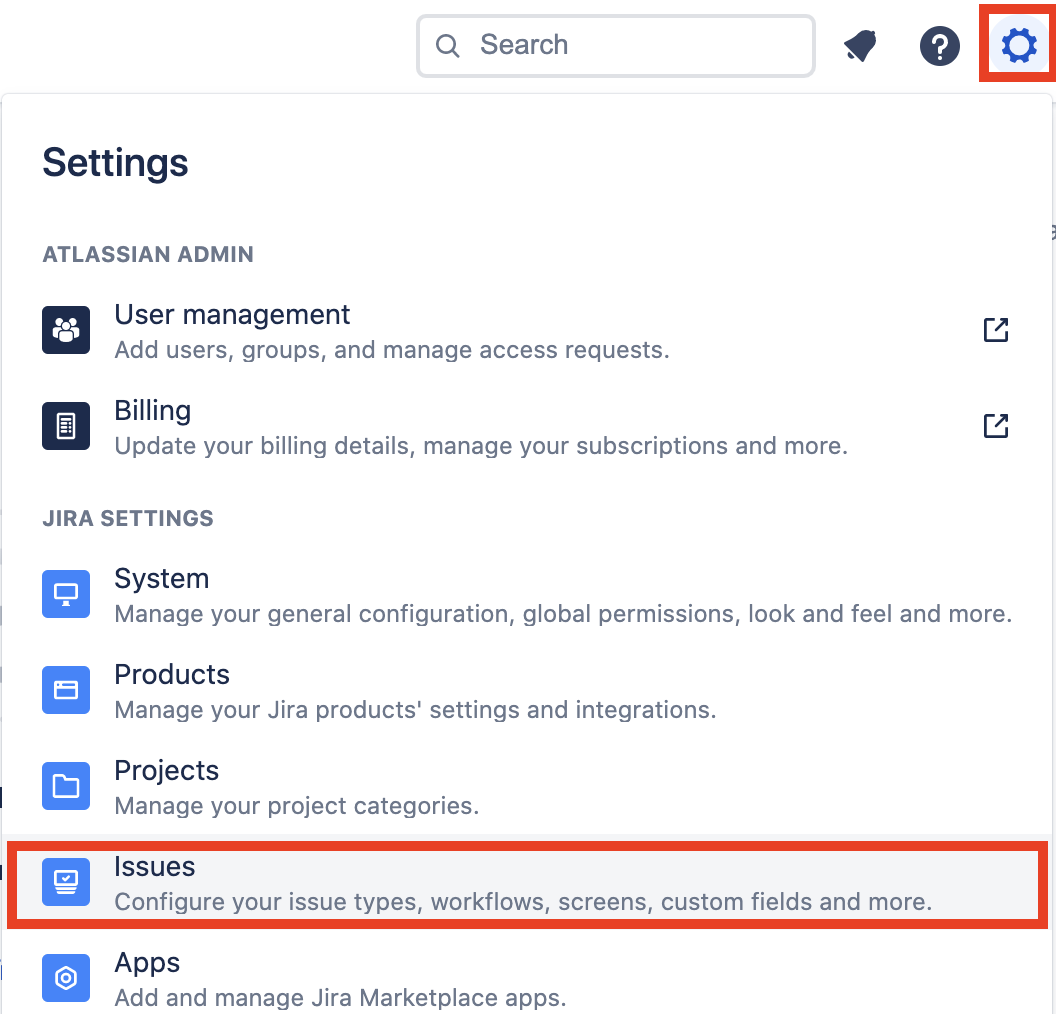Click the Settings heading
The image size is (1056, 1014).
point(115,164)
